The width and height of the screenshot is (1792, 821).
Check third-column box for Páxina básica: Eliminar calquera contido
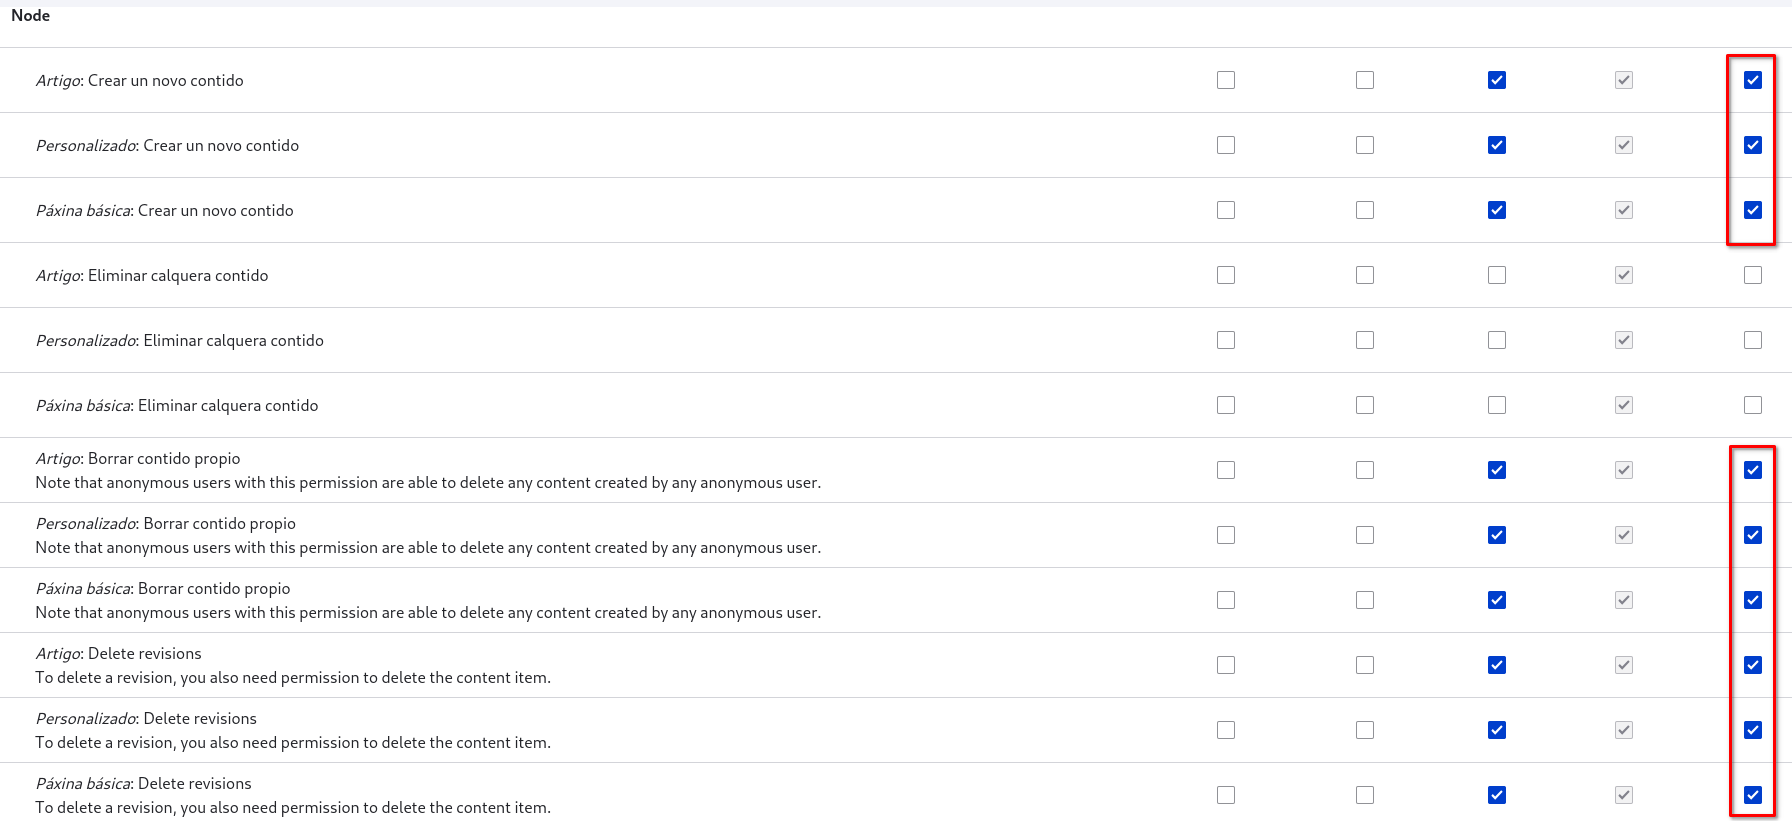pyautogui.click(x=1496, y=405)
